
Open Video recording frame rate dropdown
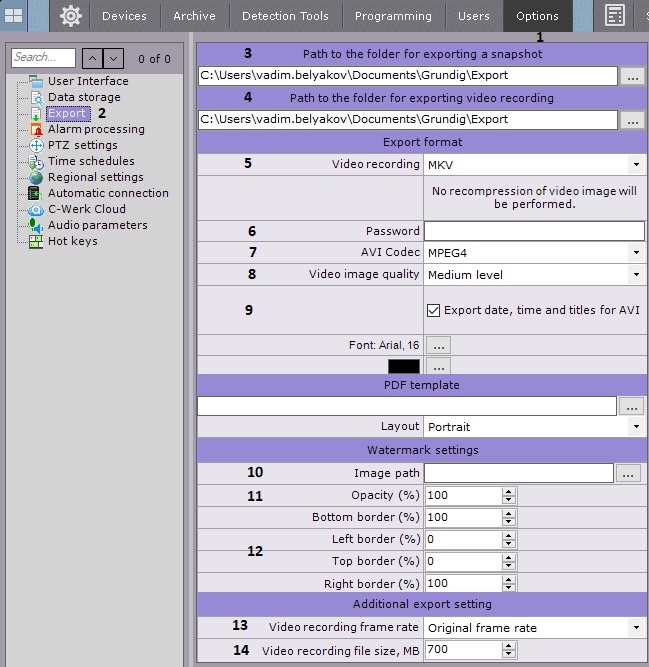point(534,628)
